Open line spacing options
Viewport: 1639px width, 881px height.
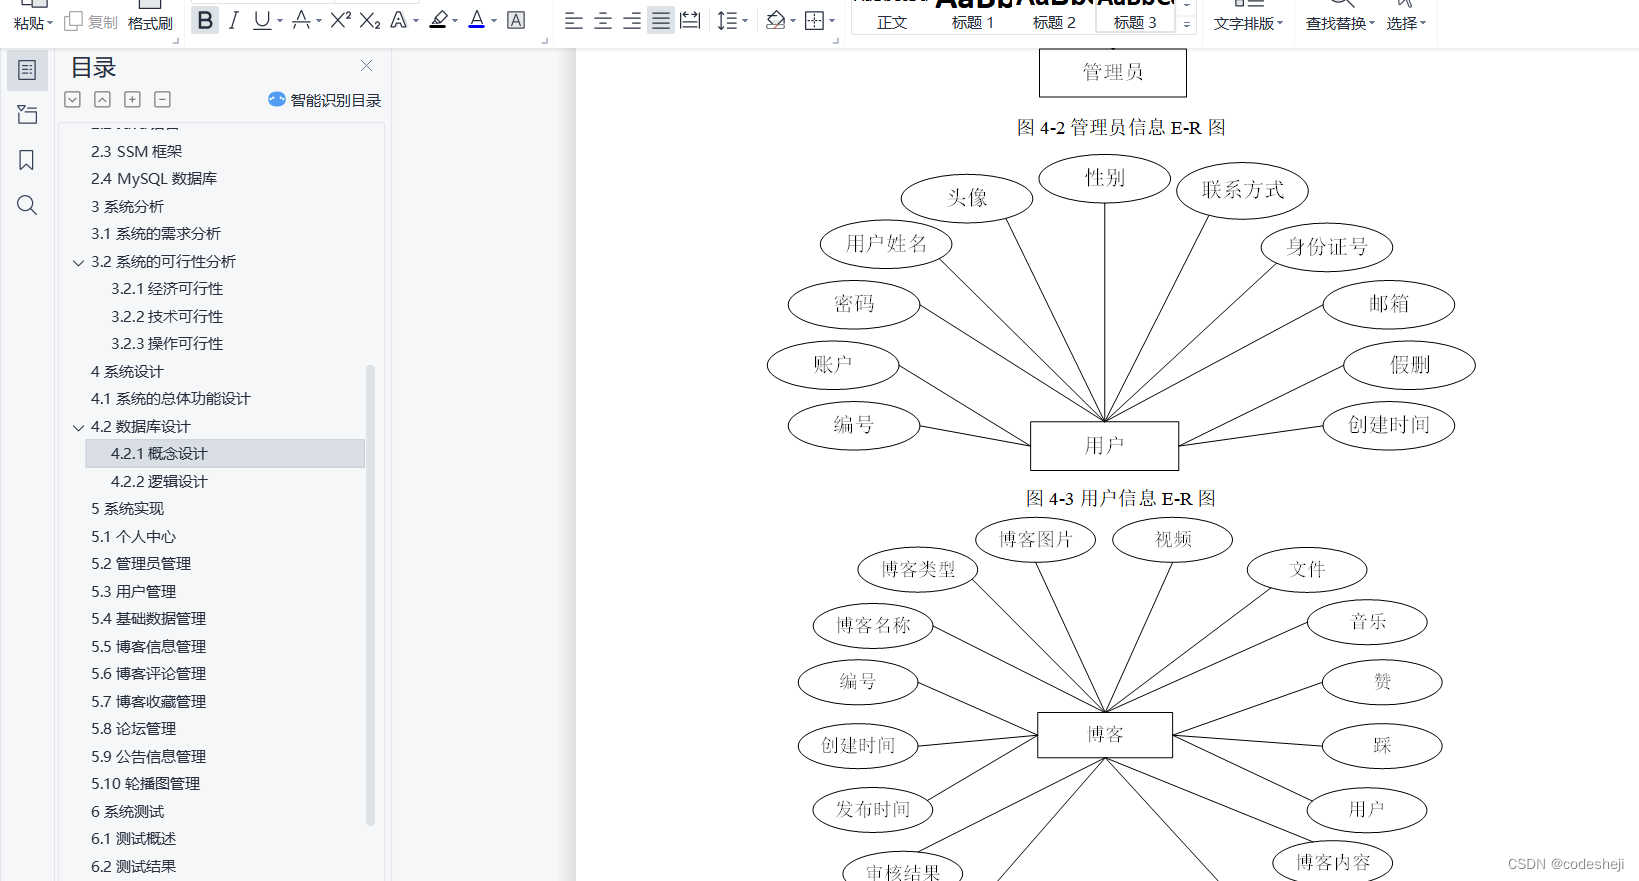[x=732, y=21]
